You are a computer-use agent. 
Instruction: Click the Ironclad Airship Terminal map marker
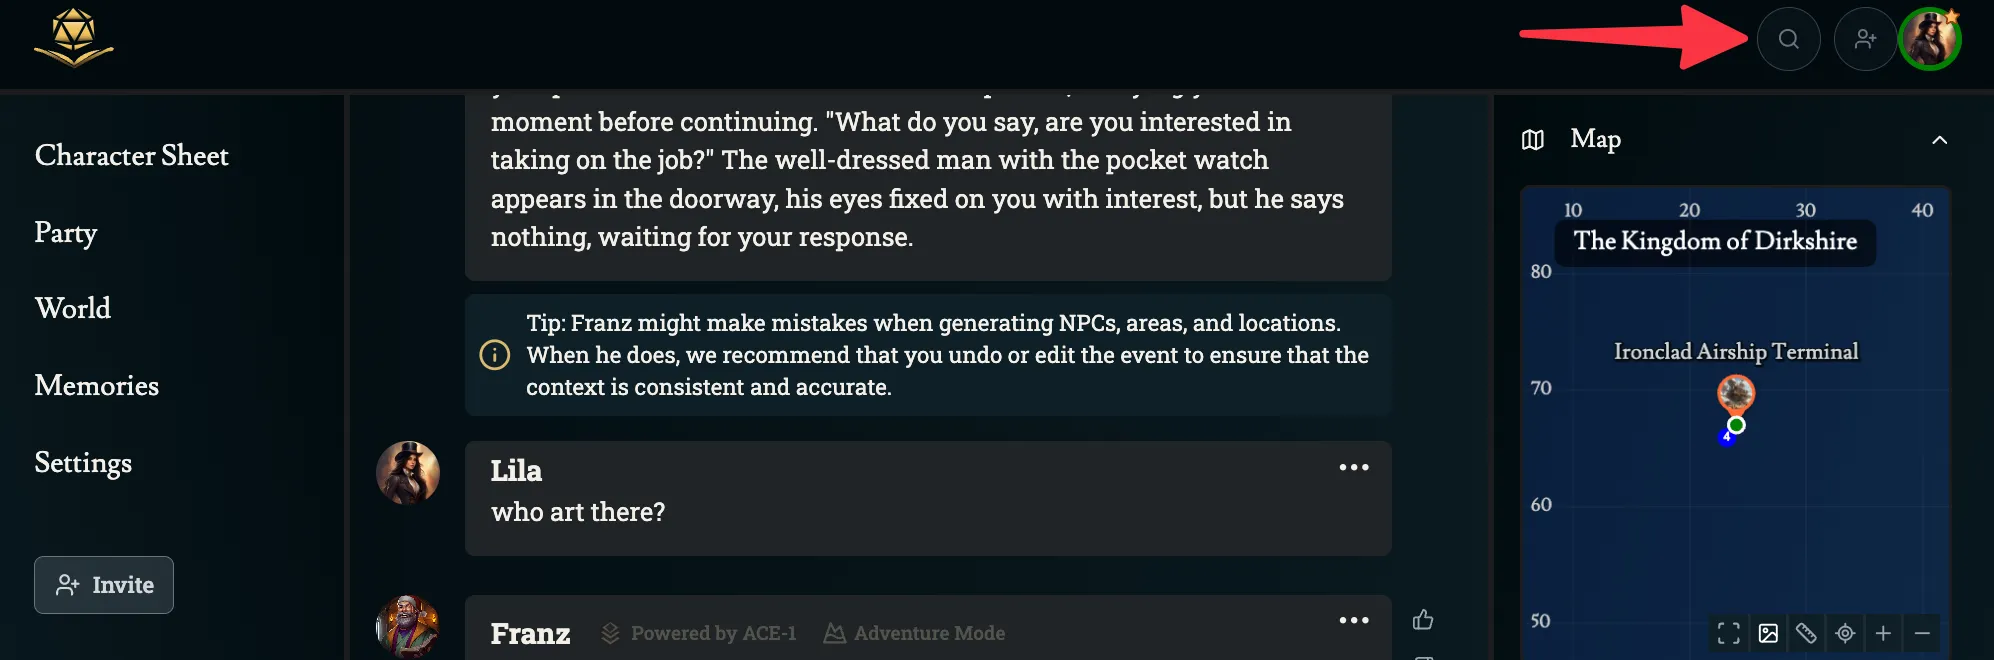[1736, 393]
